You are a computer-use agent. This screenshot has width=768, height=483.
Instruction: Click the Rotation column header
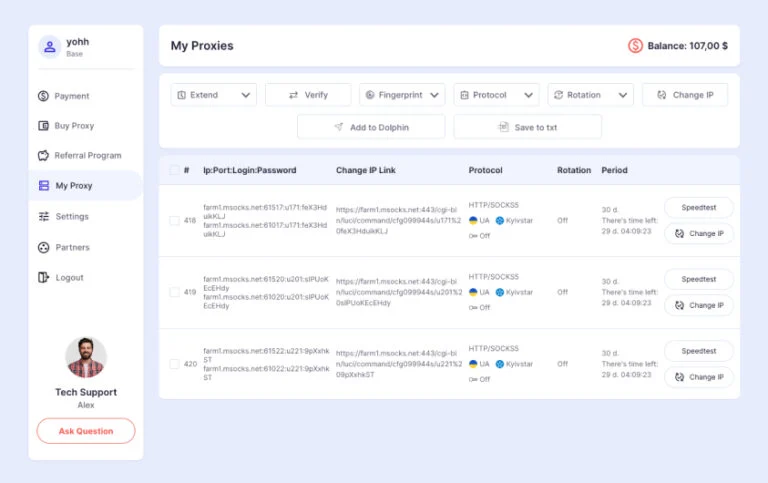tap(574, 170)
